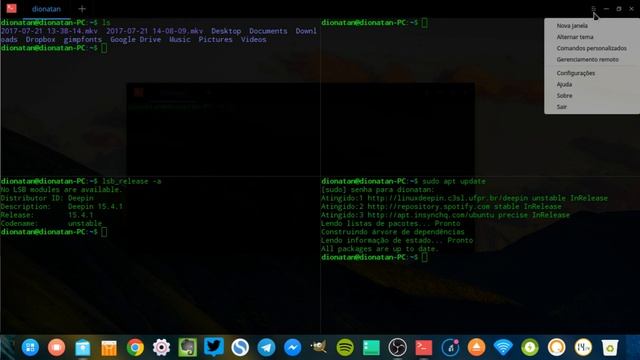This screenshot has height=360, width=640.
Task: Click 'Google Drive' in the ls output
Action: coord(135,40)
